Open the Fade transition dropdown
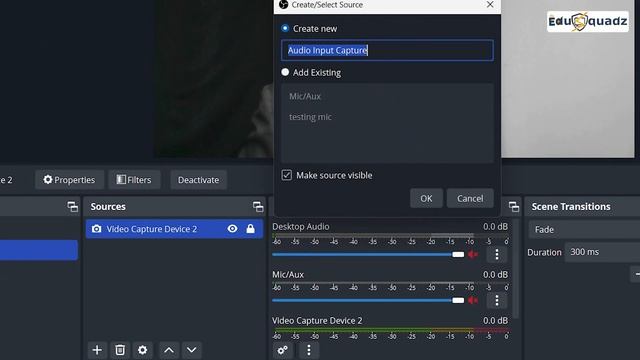 click(584, 229)
